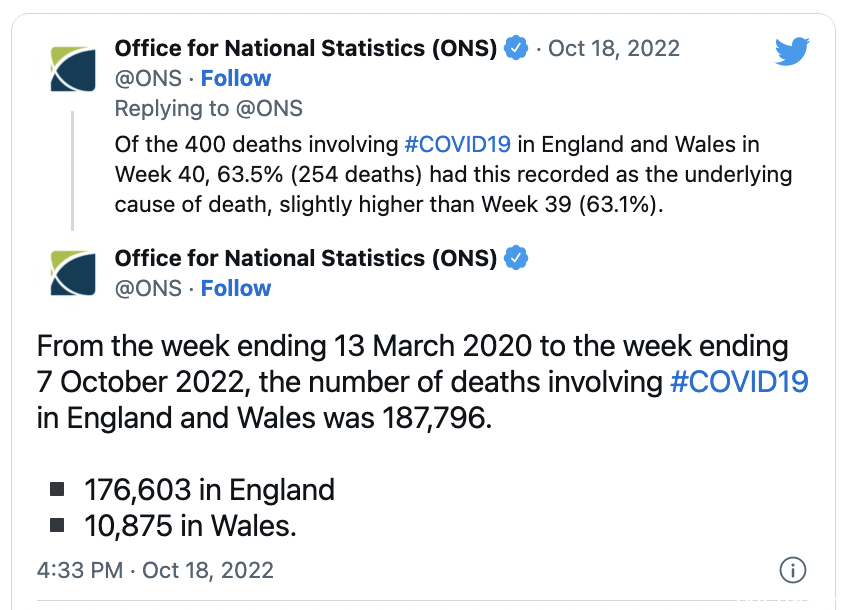
Task: Follow ONS from the top tweet
Action: (236, 78)
